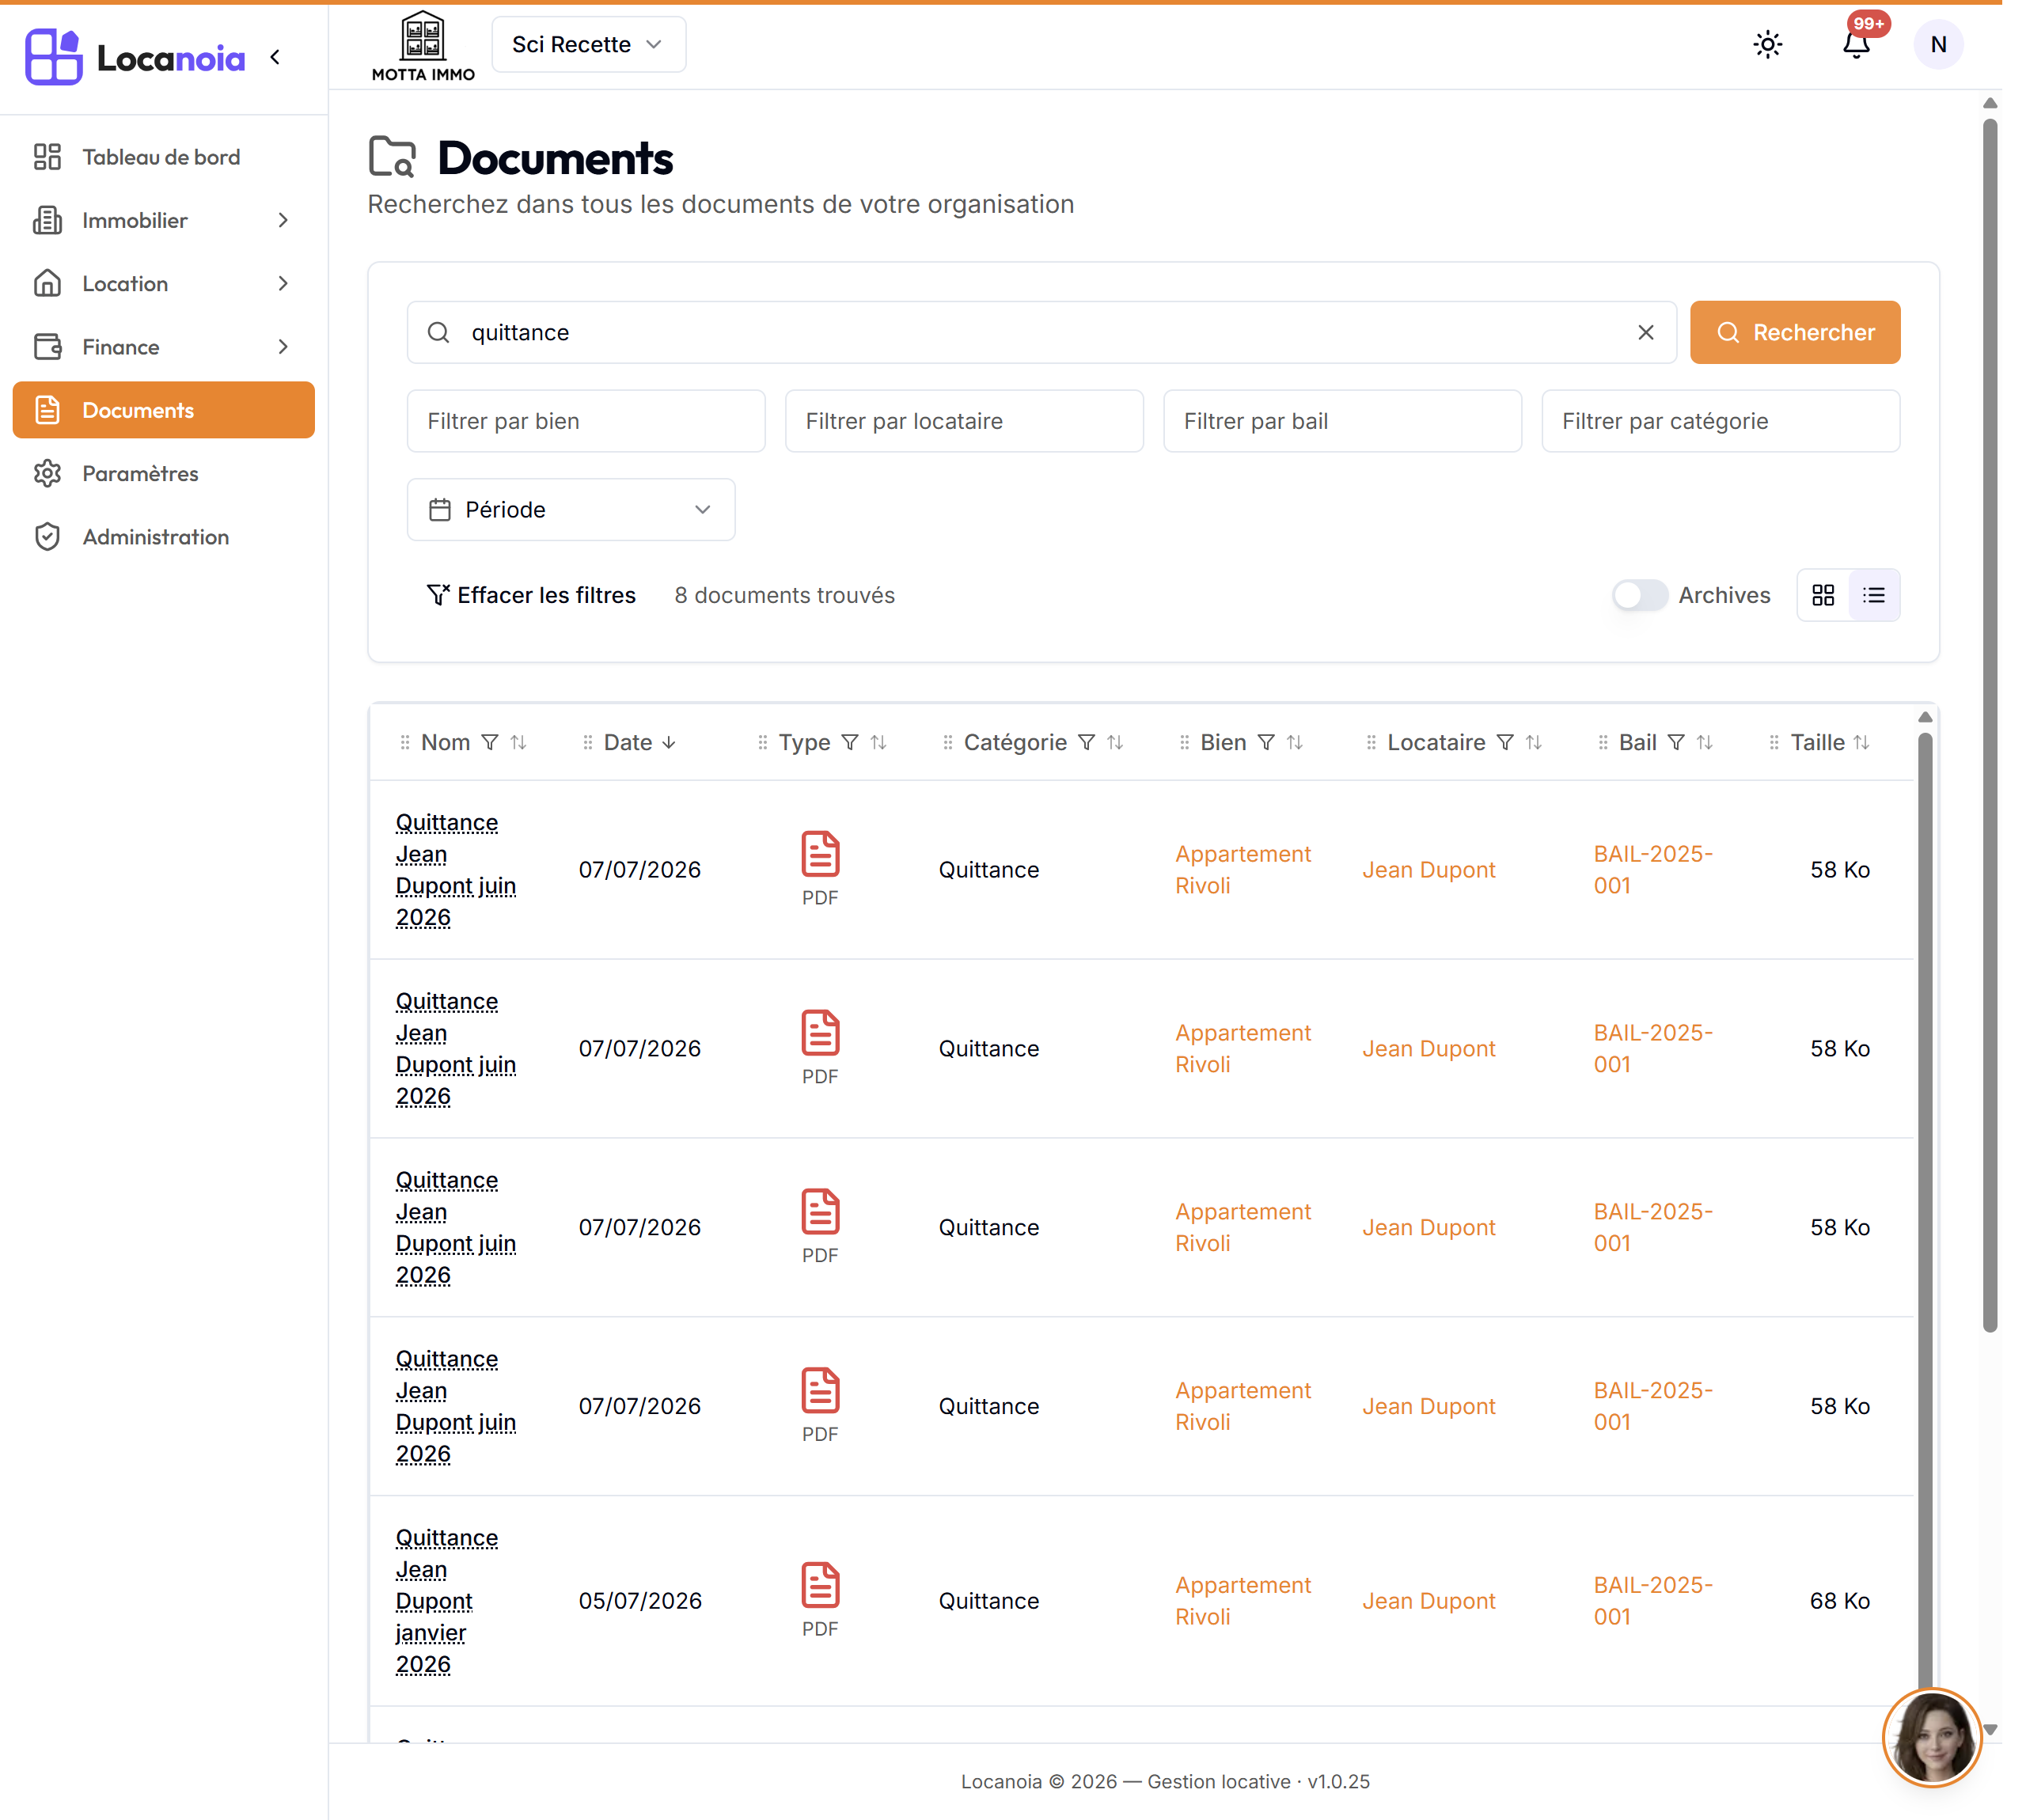Open Administration in sidebar
The height and width of the screenshot is (1820, 2026).
tap(163, 538)
